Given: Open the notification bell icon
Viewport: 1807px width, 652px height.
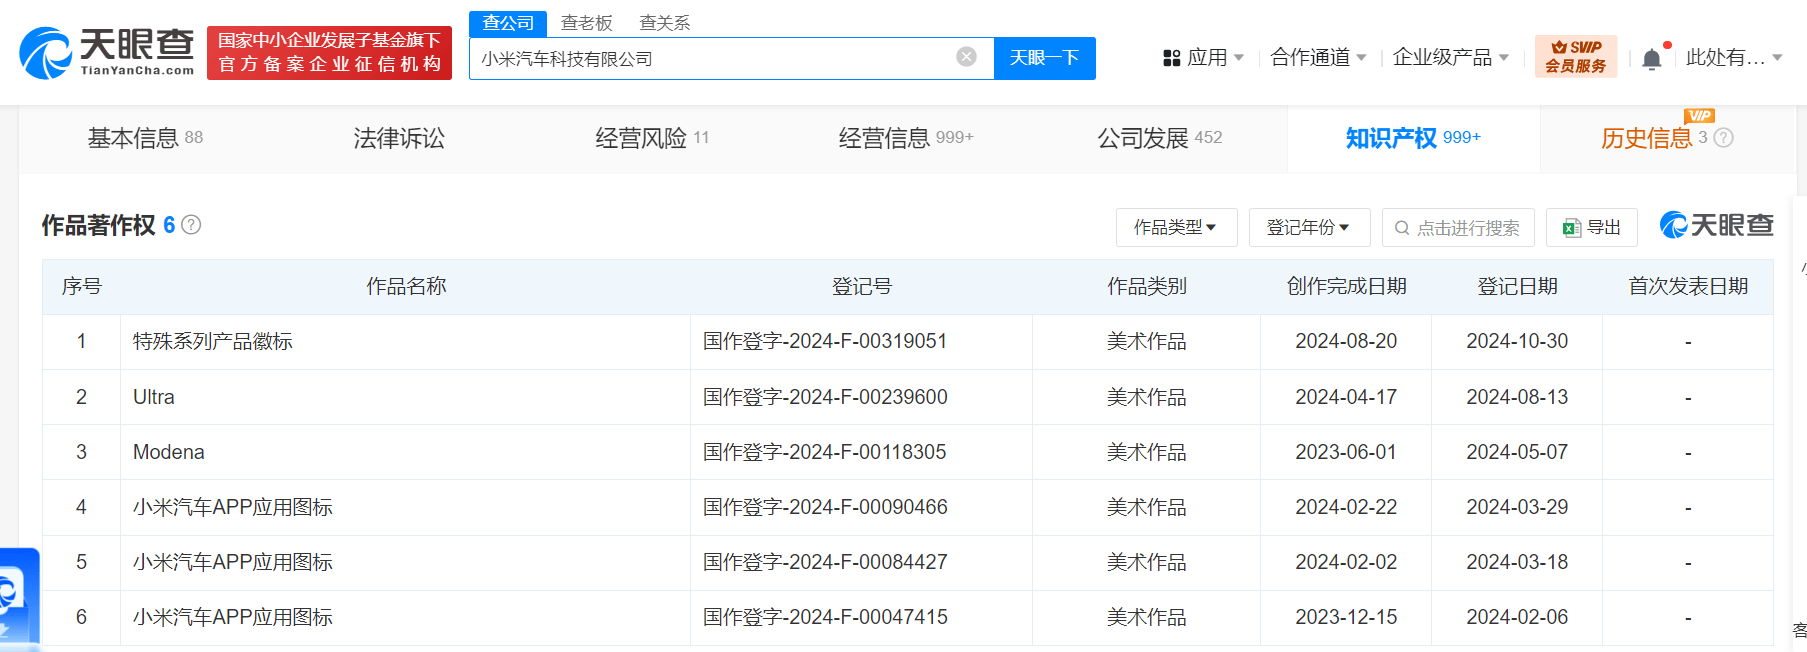Looking at the screenshot, I should 1652,59.
